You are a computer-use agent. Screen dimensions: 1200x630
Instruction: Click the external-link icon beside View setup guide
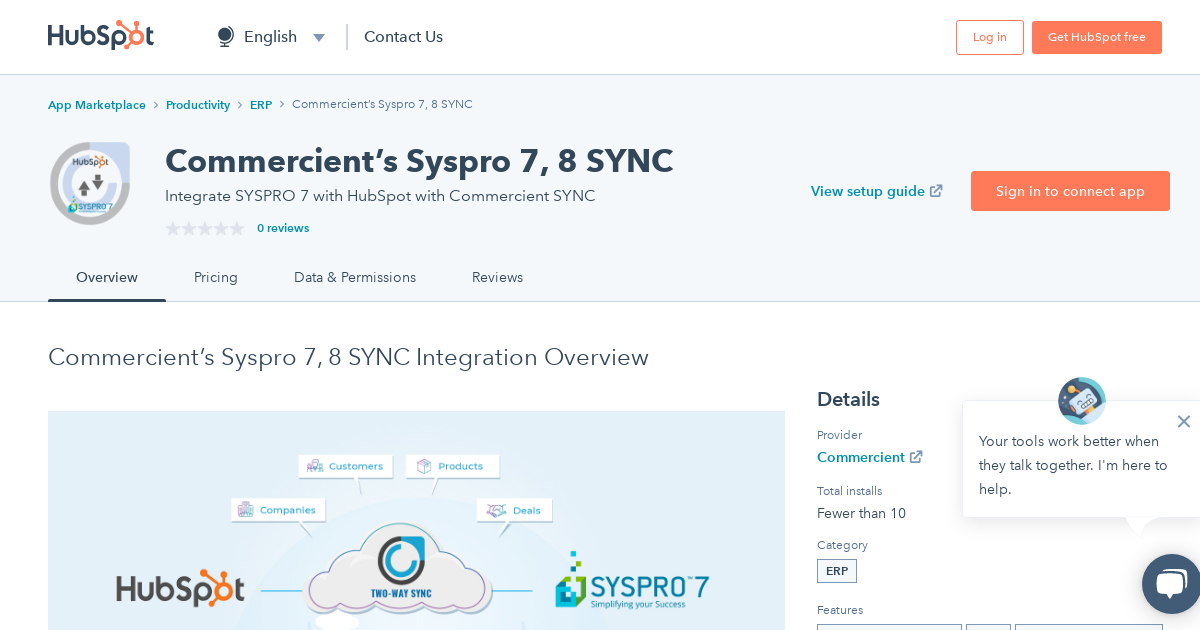(x=936, y=190)
